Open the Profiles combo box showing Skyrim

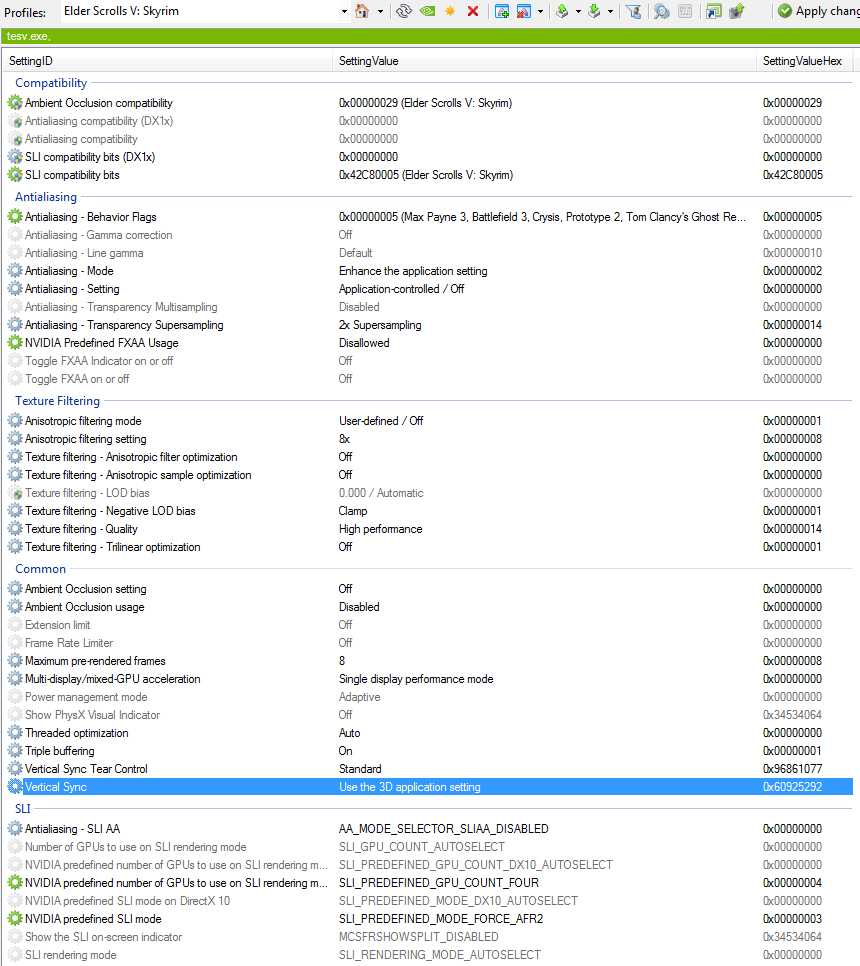[206, 11]
